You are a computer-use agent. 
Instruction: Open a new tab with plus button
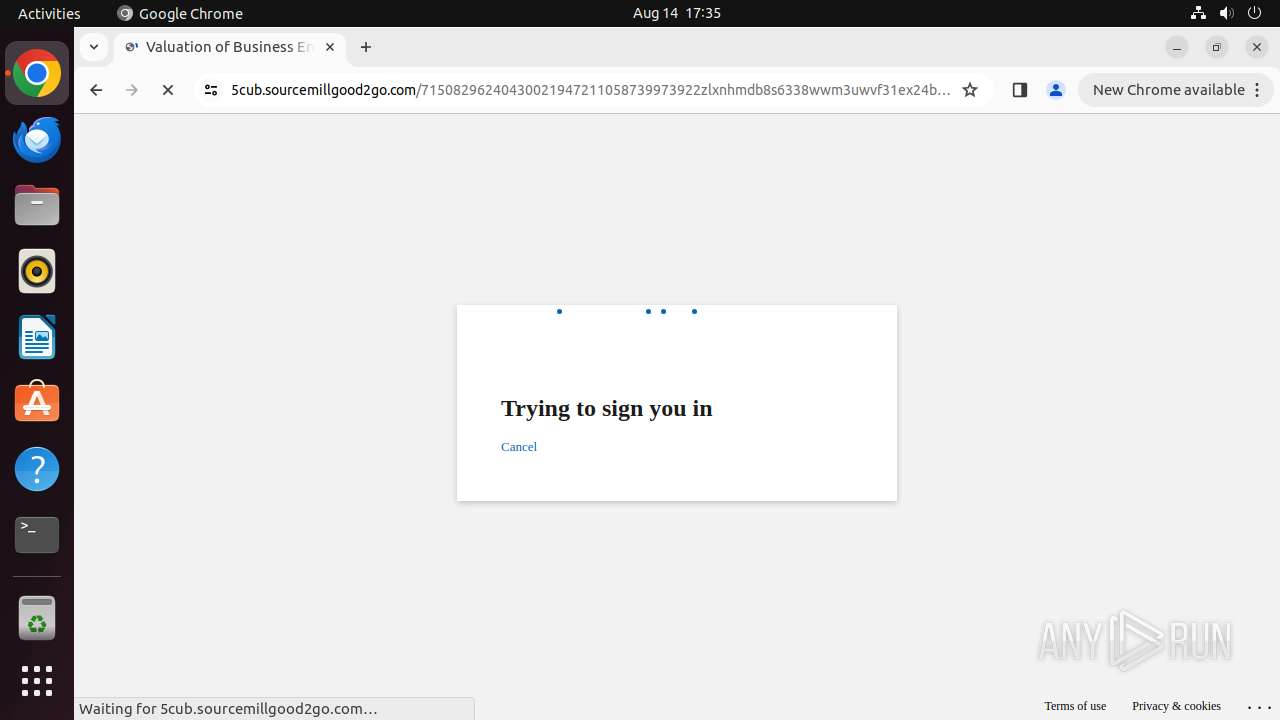[366, 47]
